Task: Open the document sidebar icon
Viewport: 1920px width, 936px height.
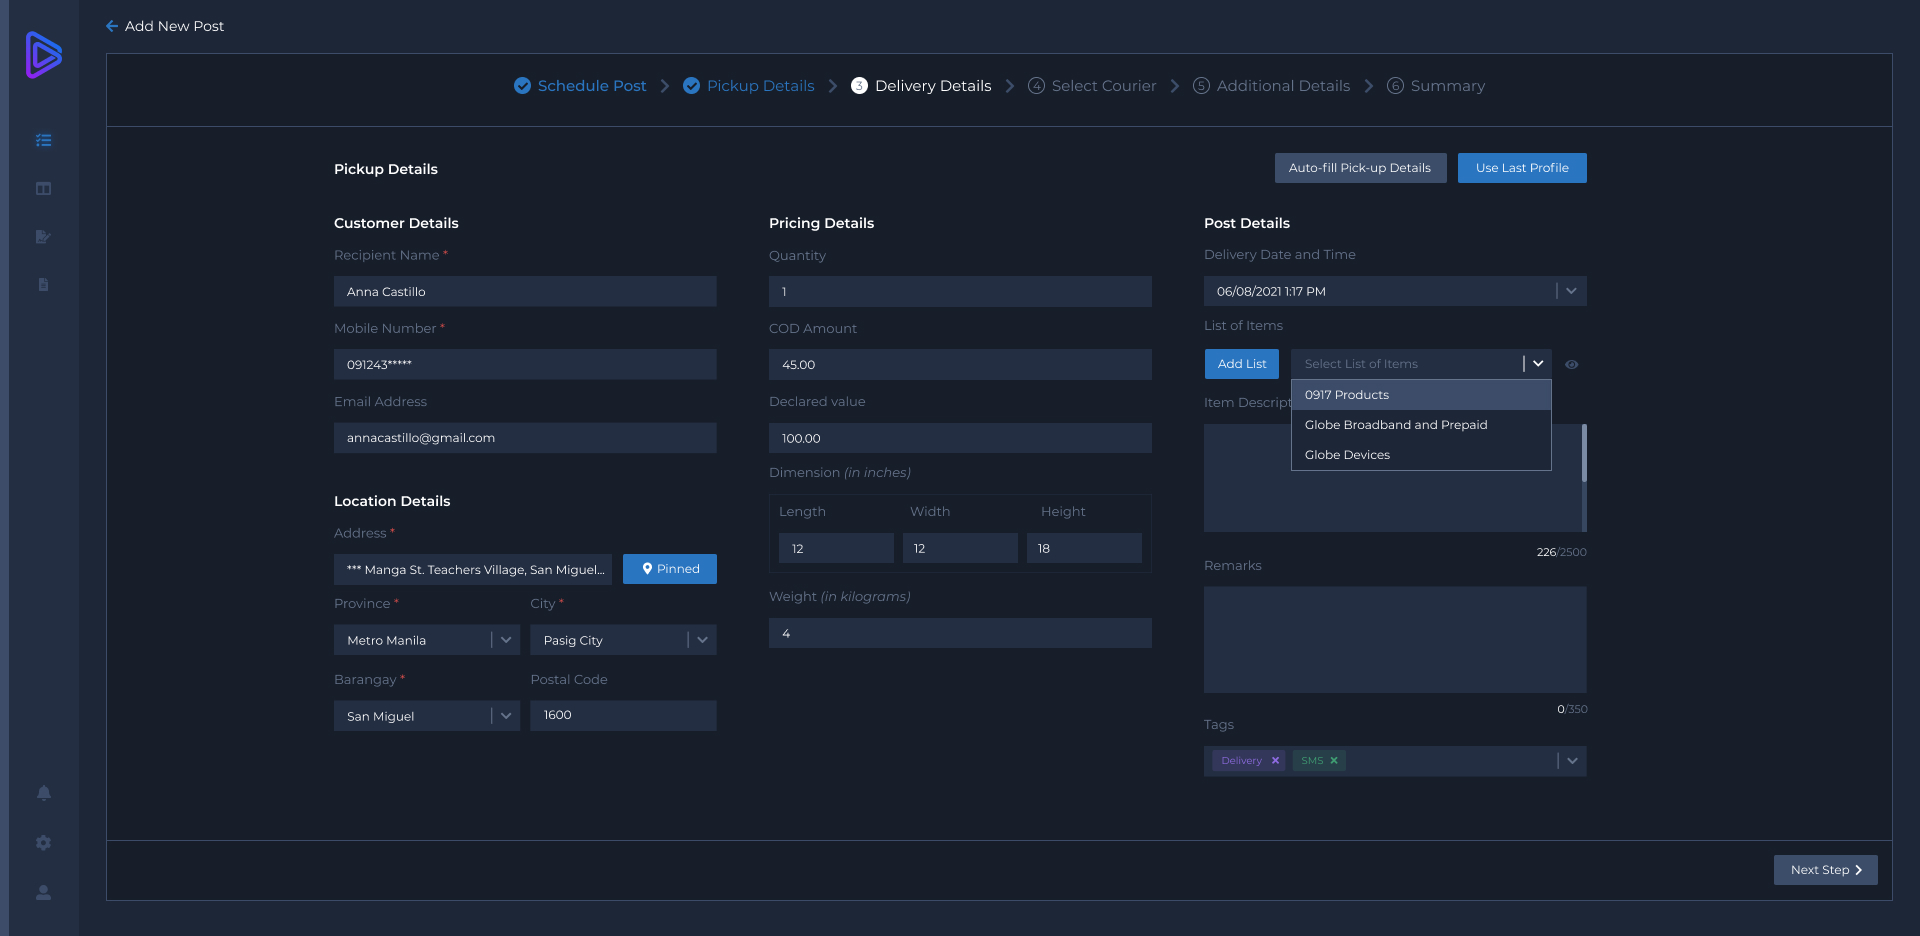Action: point(43,285)
